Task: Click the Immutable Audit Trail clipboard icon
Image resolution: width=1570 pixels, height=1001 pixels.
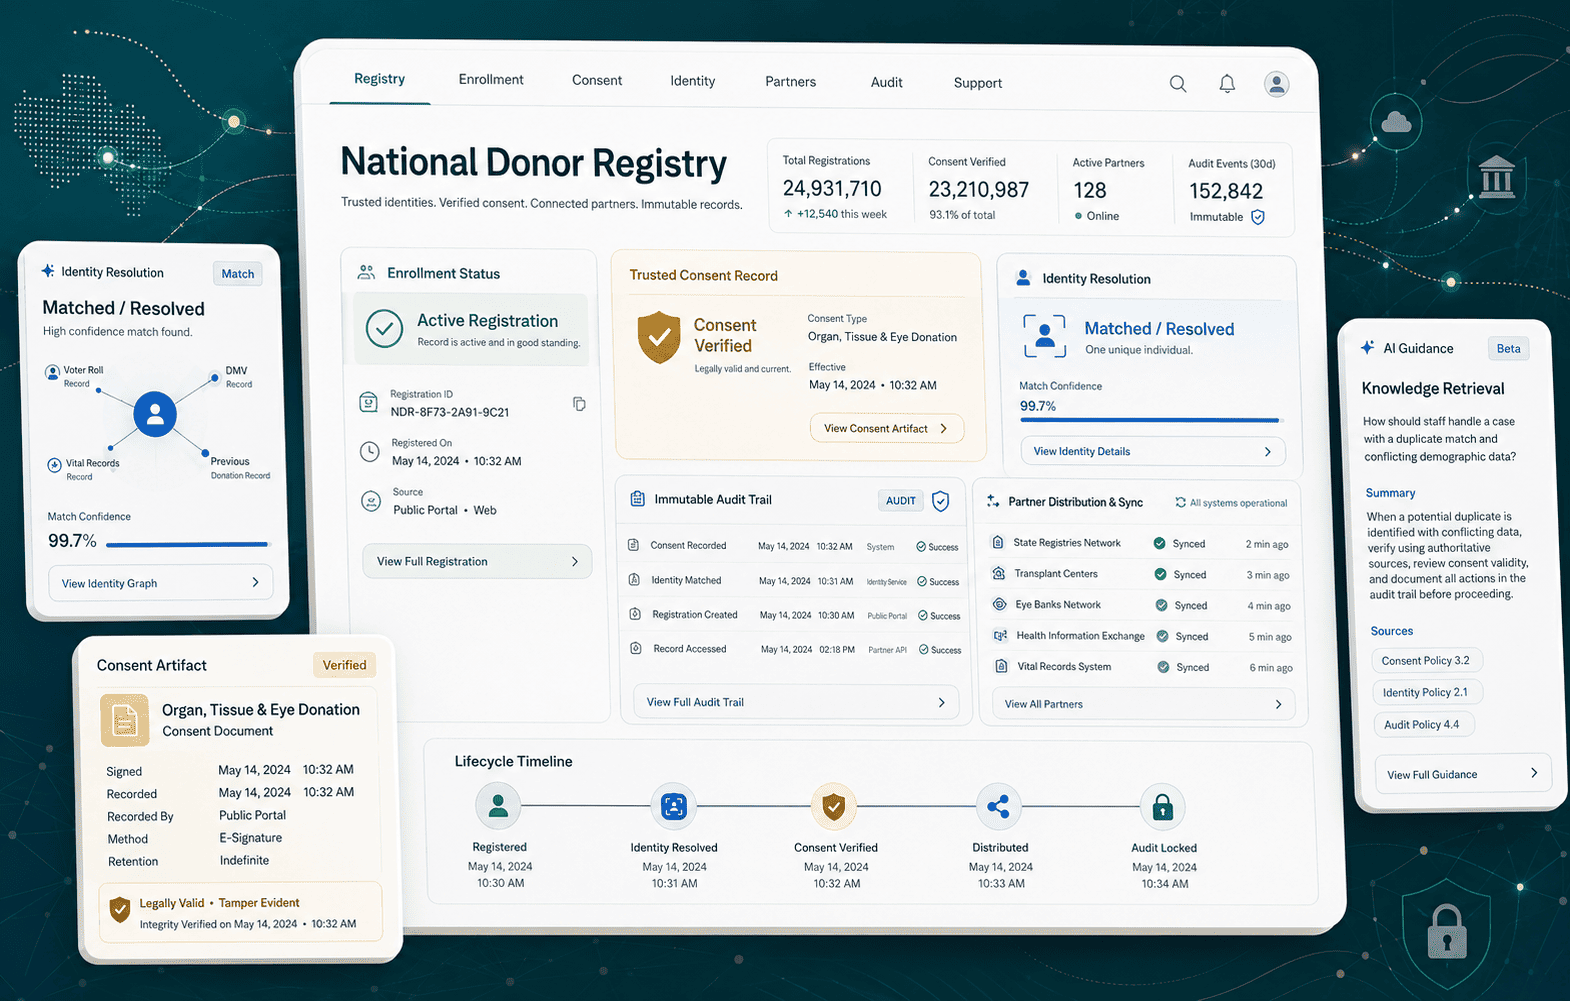Action: (637, 499)
